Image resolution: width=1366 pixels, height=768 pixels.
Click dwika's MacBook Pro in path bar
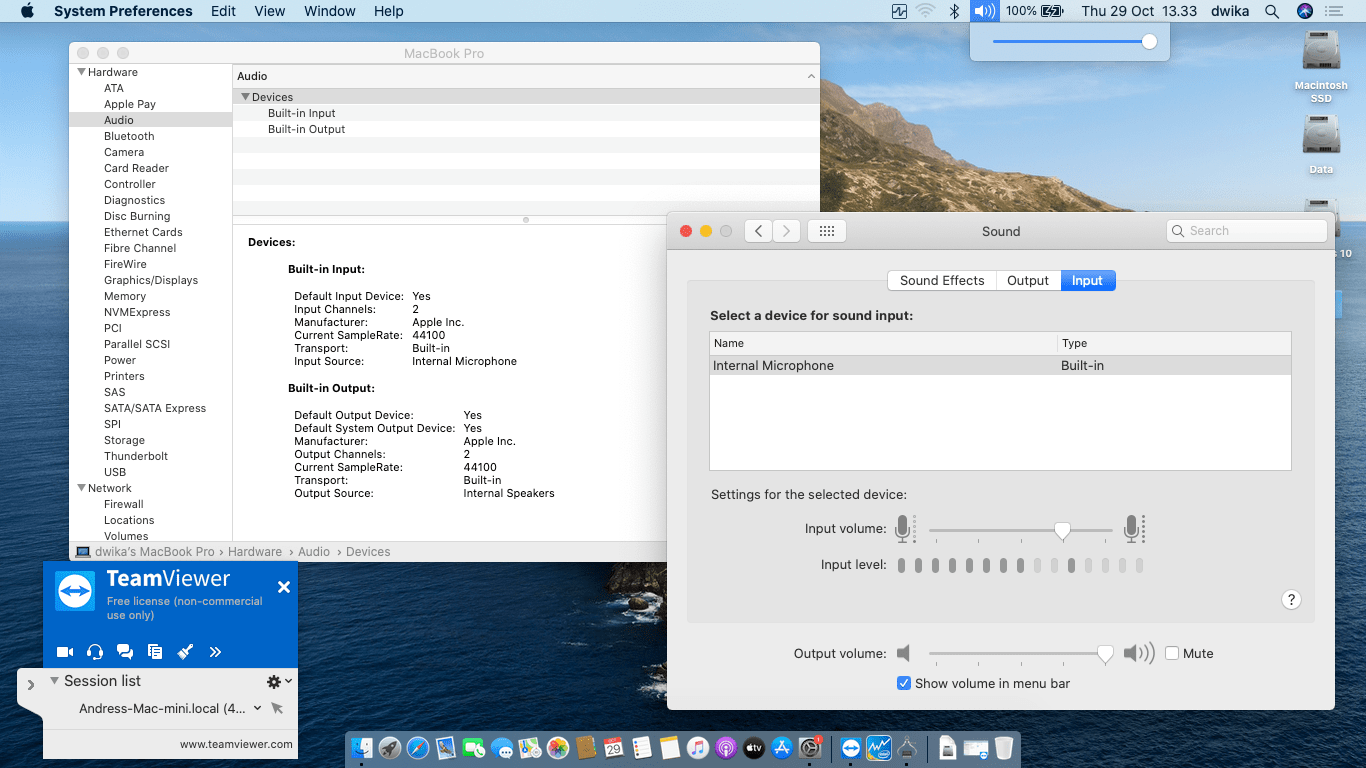(154, 552)
